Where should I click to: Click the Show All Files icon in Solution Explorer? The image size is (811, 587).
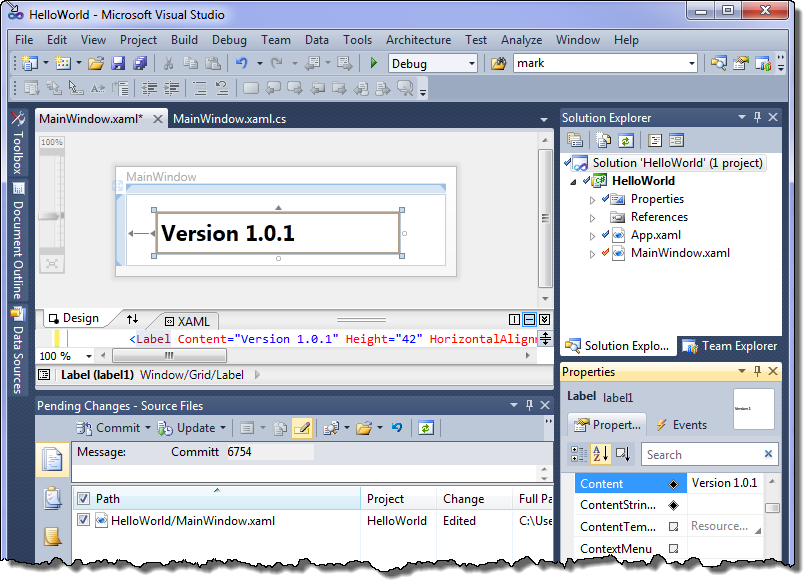(x=603, y=140)
